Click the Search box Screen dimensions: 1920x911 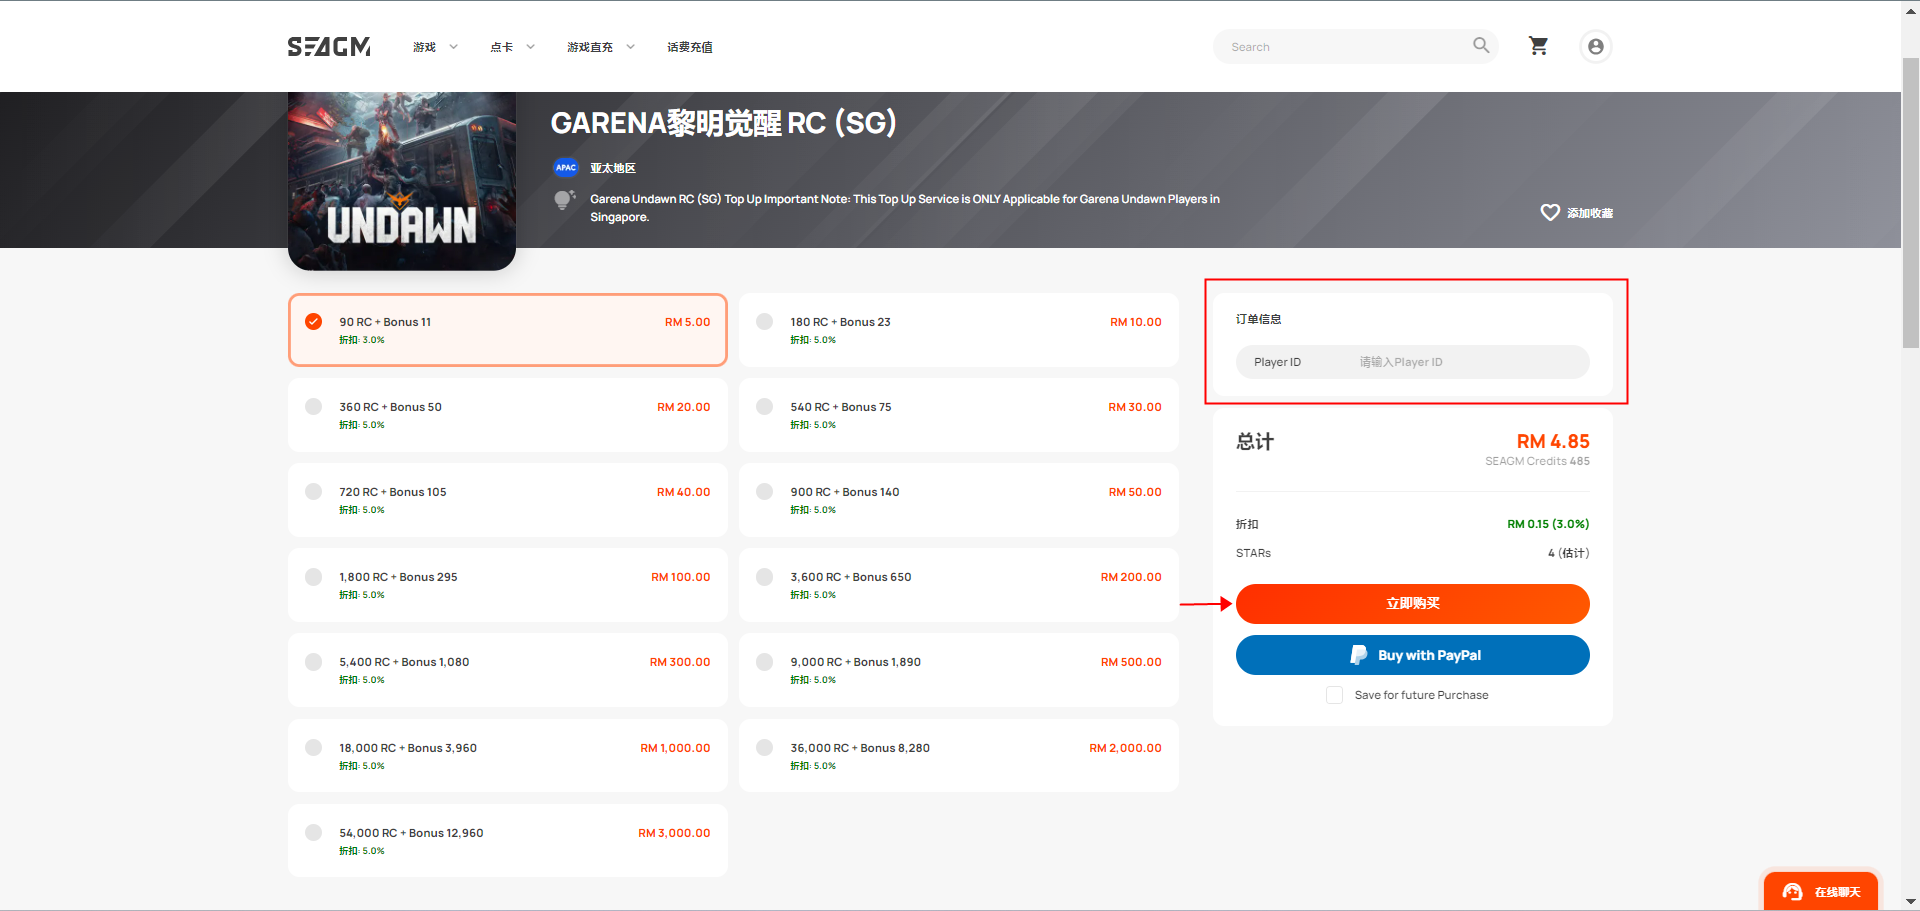[x=1355, y=46]
